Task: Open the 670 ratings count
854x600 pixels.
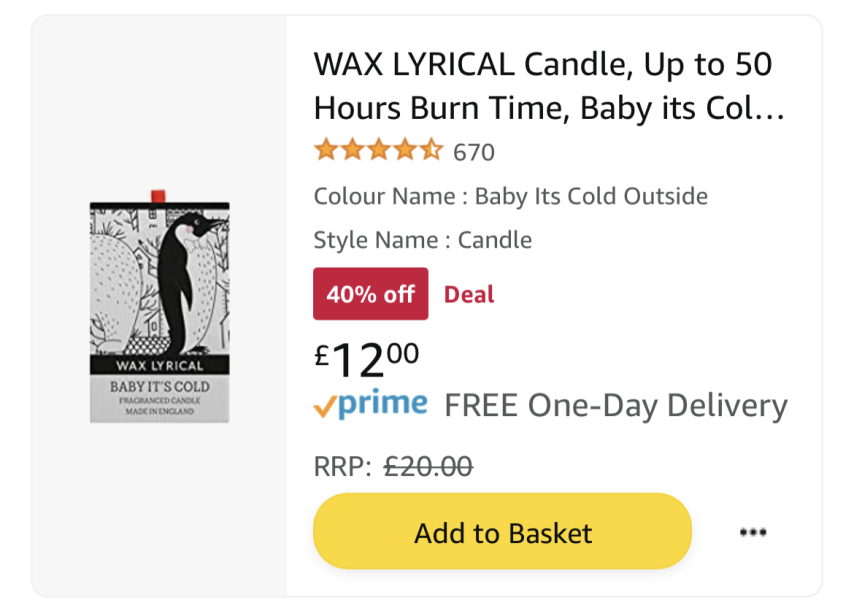Action: pos(474,152)
